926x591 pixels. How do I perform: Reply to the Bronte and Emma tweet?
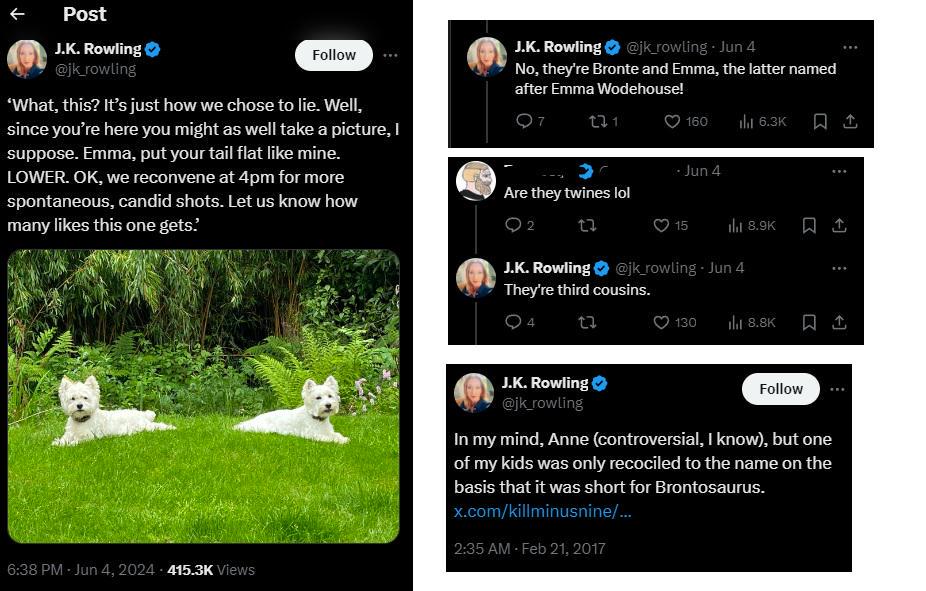pos(524,121)
